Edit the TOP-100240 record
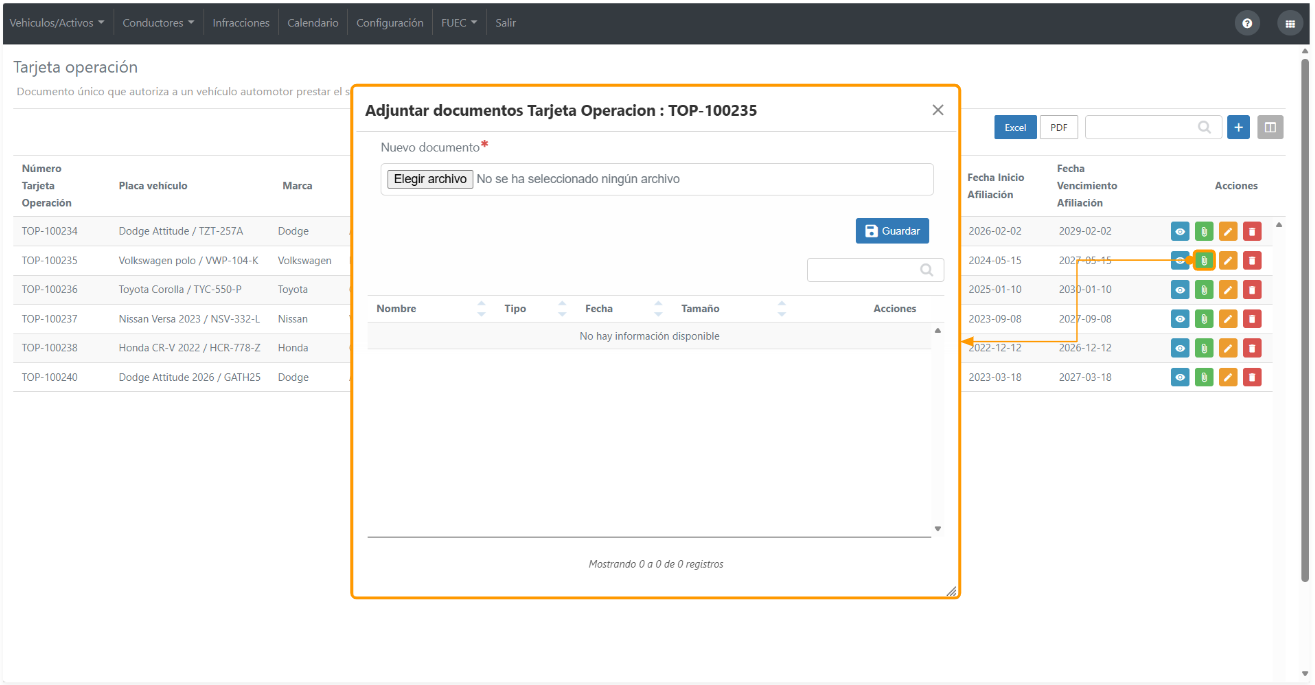1315x685 pixels. tap(1228, 377)
